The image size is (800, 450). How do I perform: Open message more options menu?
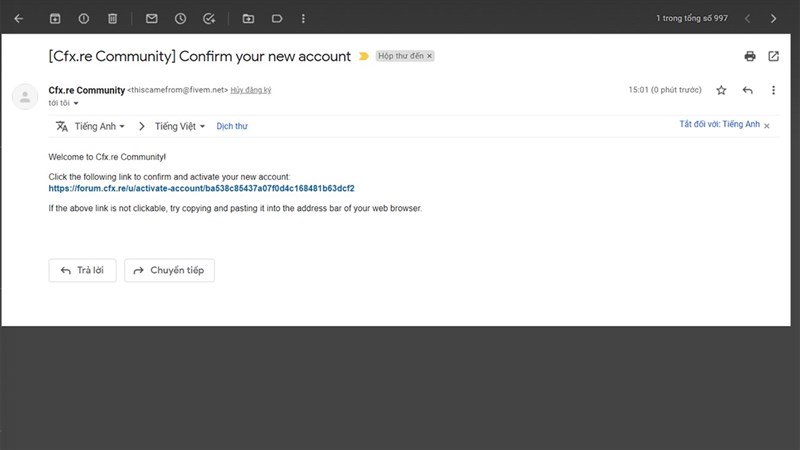[773, 90]
